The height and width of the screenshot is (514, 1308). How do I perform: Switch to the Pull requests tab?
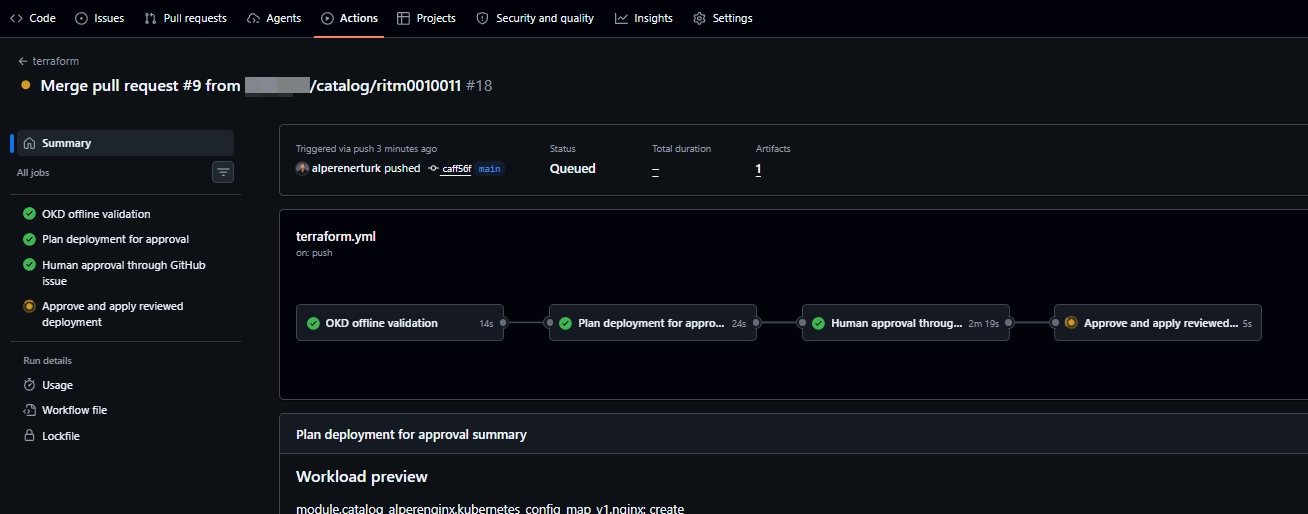click(x=185, y=18)
